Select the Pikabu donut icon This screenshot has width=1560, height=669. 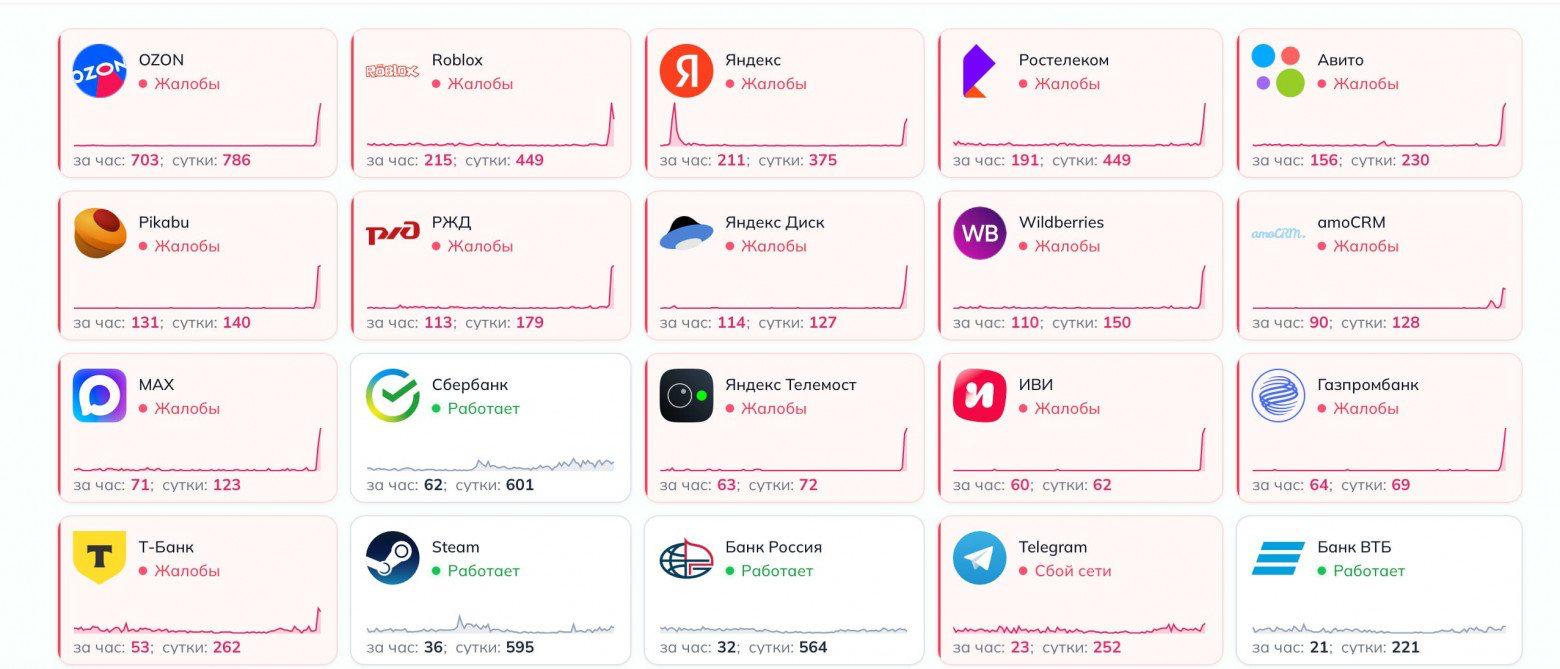(x=100, y=233)
